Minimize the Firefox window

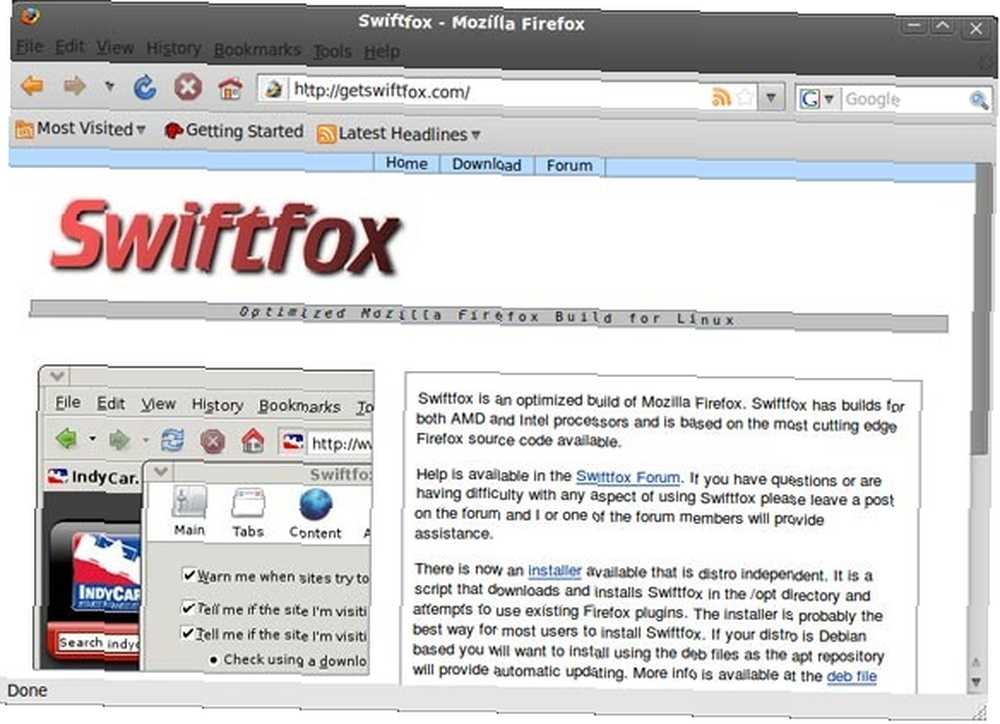coord(913,26)
